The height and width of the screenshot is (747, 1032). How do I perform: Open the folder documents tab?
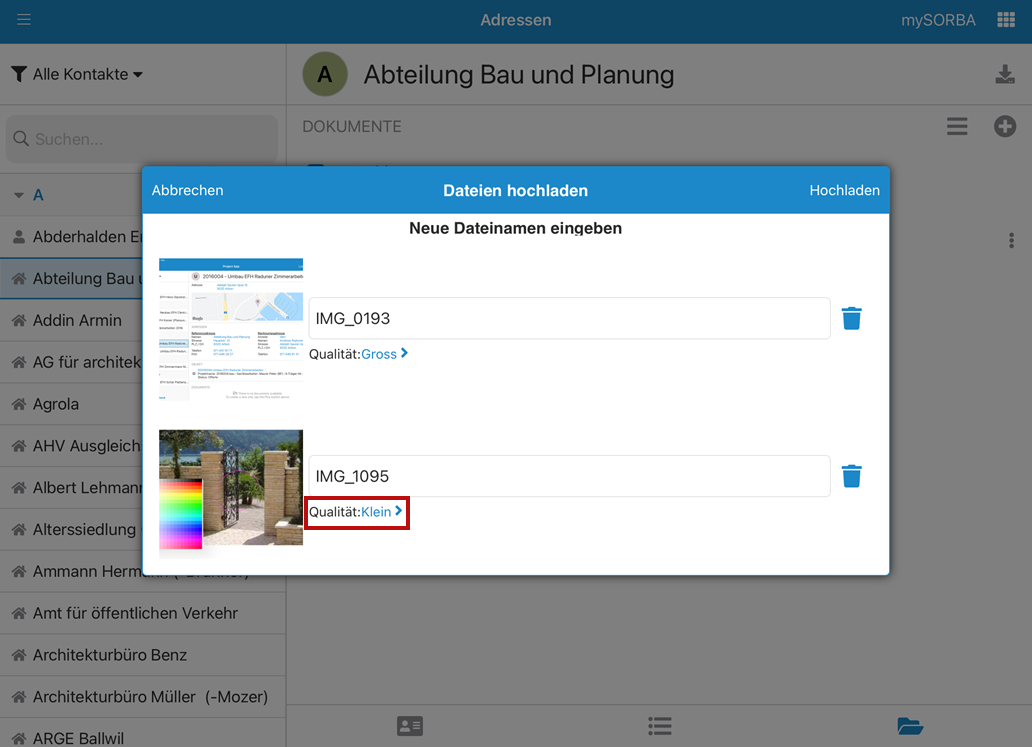(909, 726)
